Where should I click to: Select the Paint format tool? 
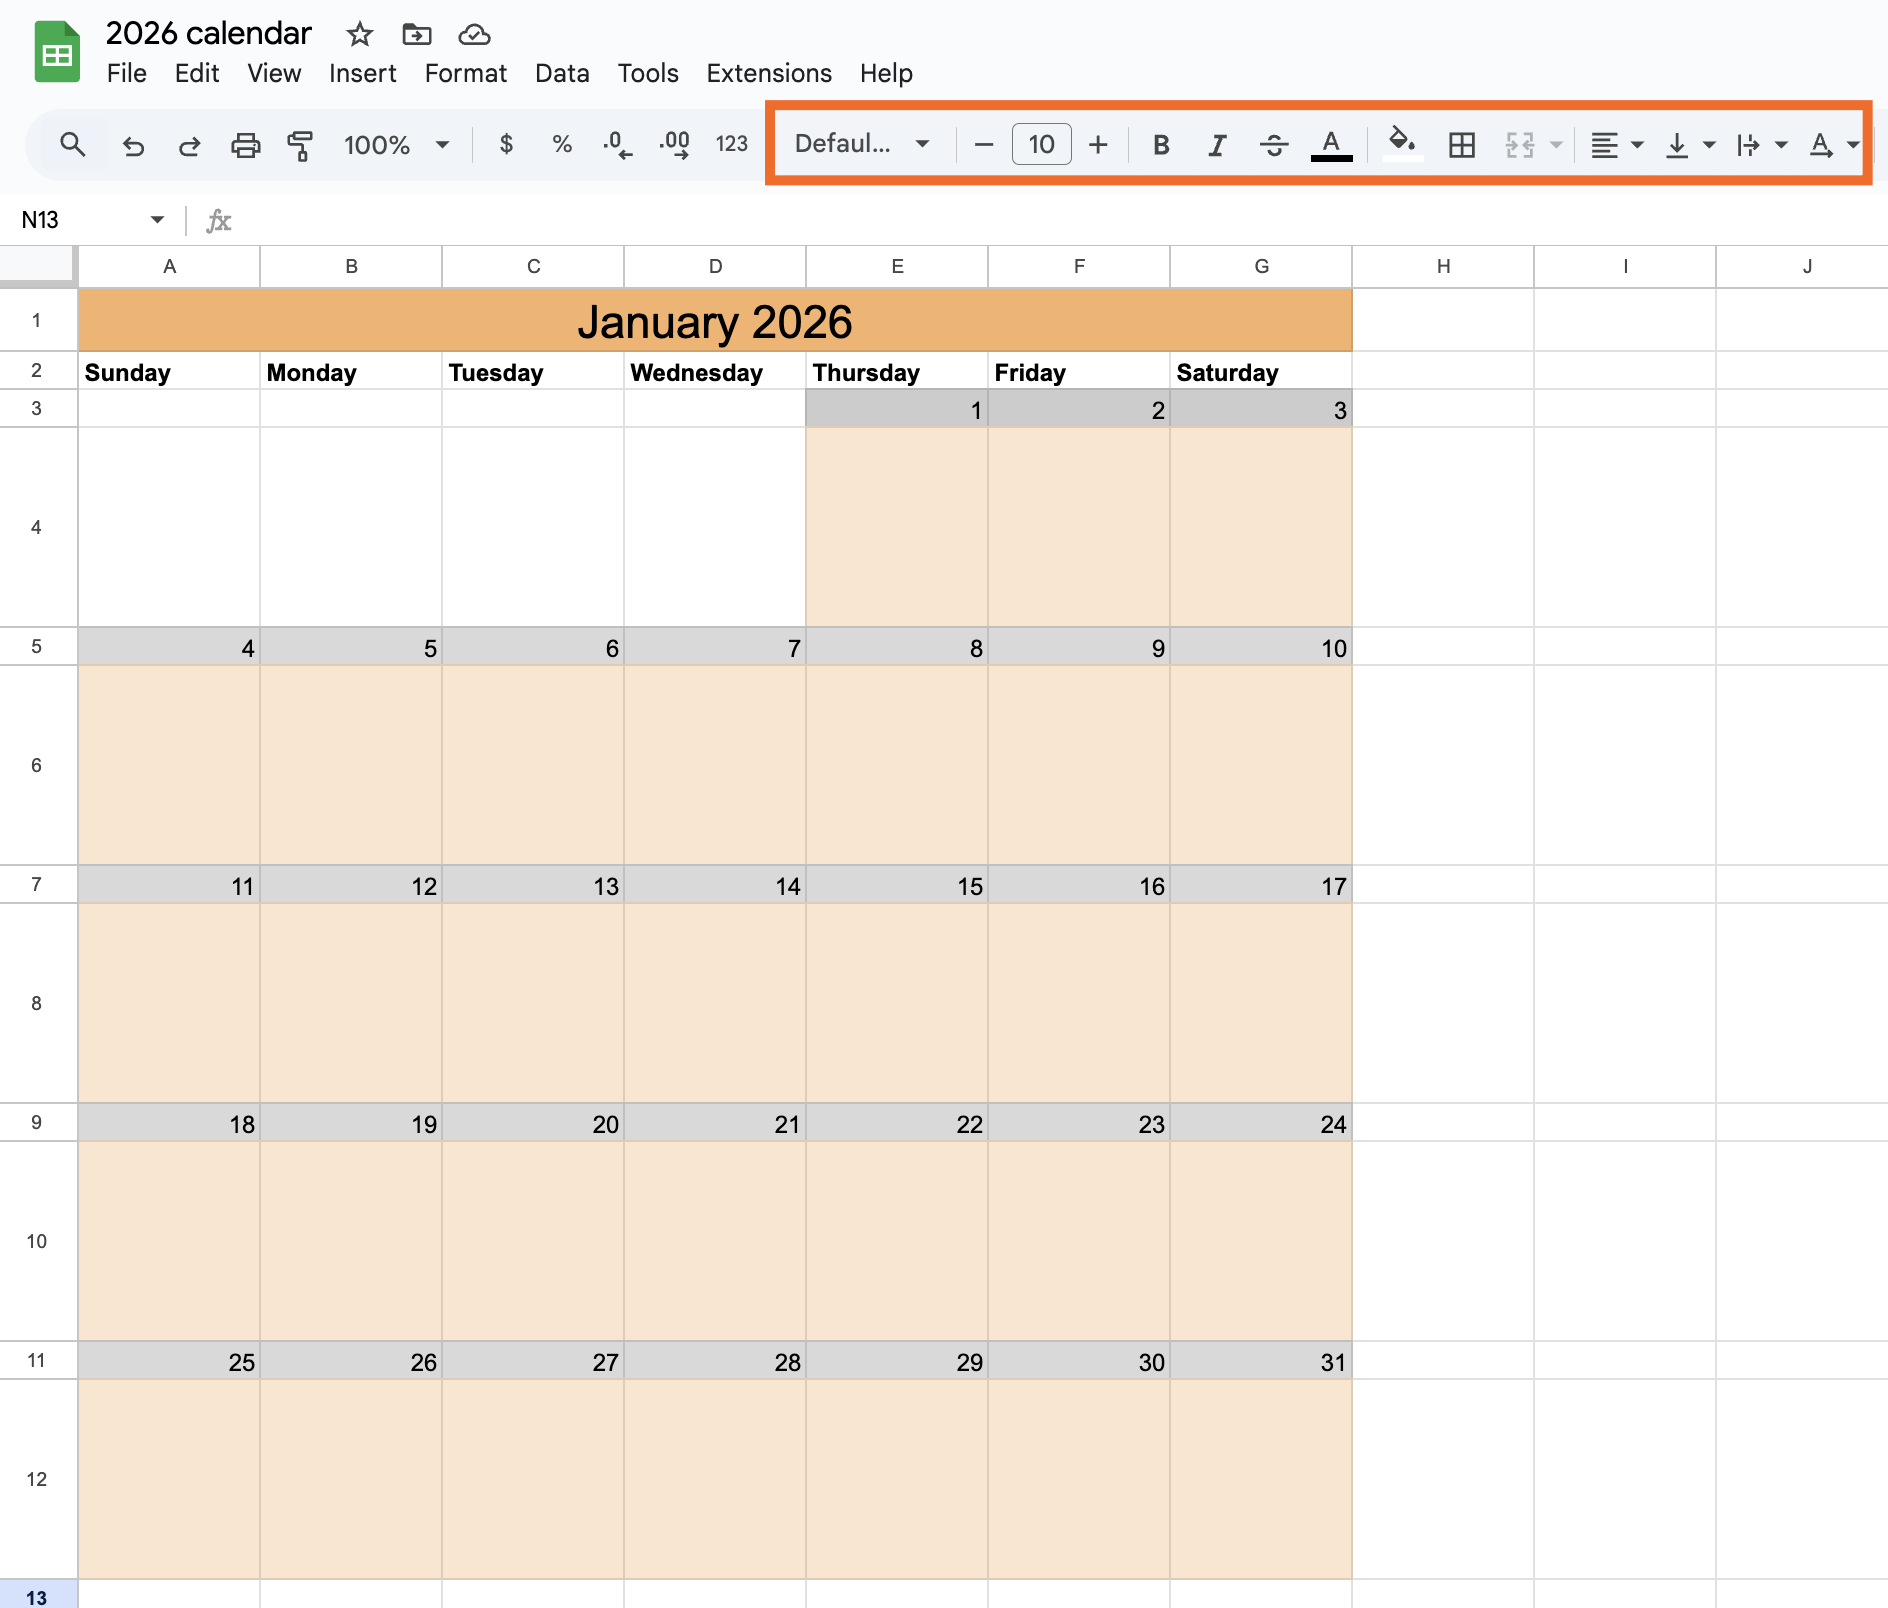(x=299, y=145)
